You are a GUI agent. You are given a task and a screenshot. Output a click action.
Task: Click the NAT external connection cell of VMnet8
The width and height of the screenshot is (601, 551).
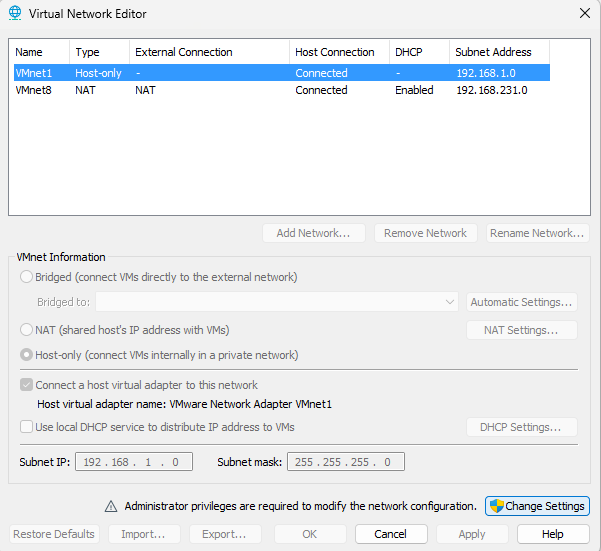coord(145,90)
